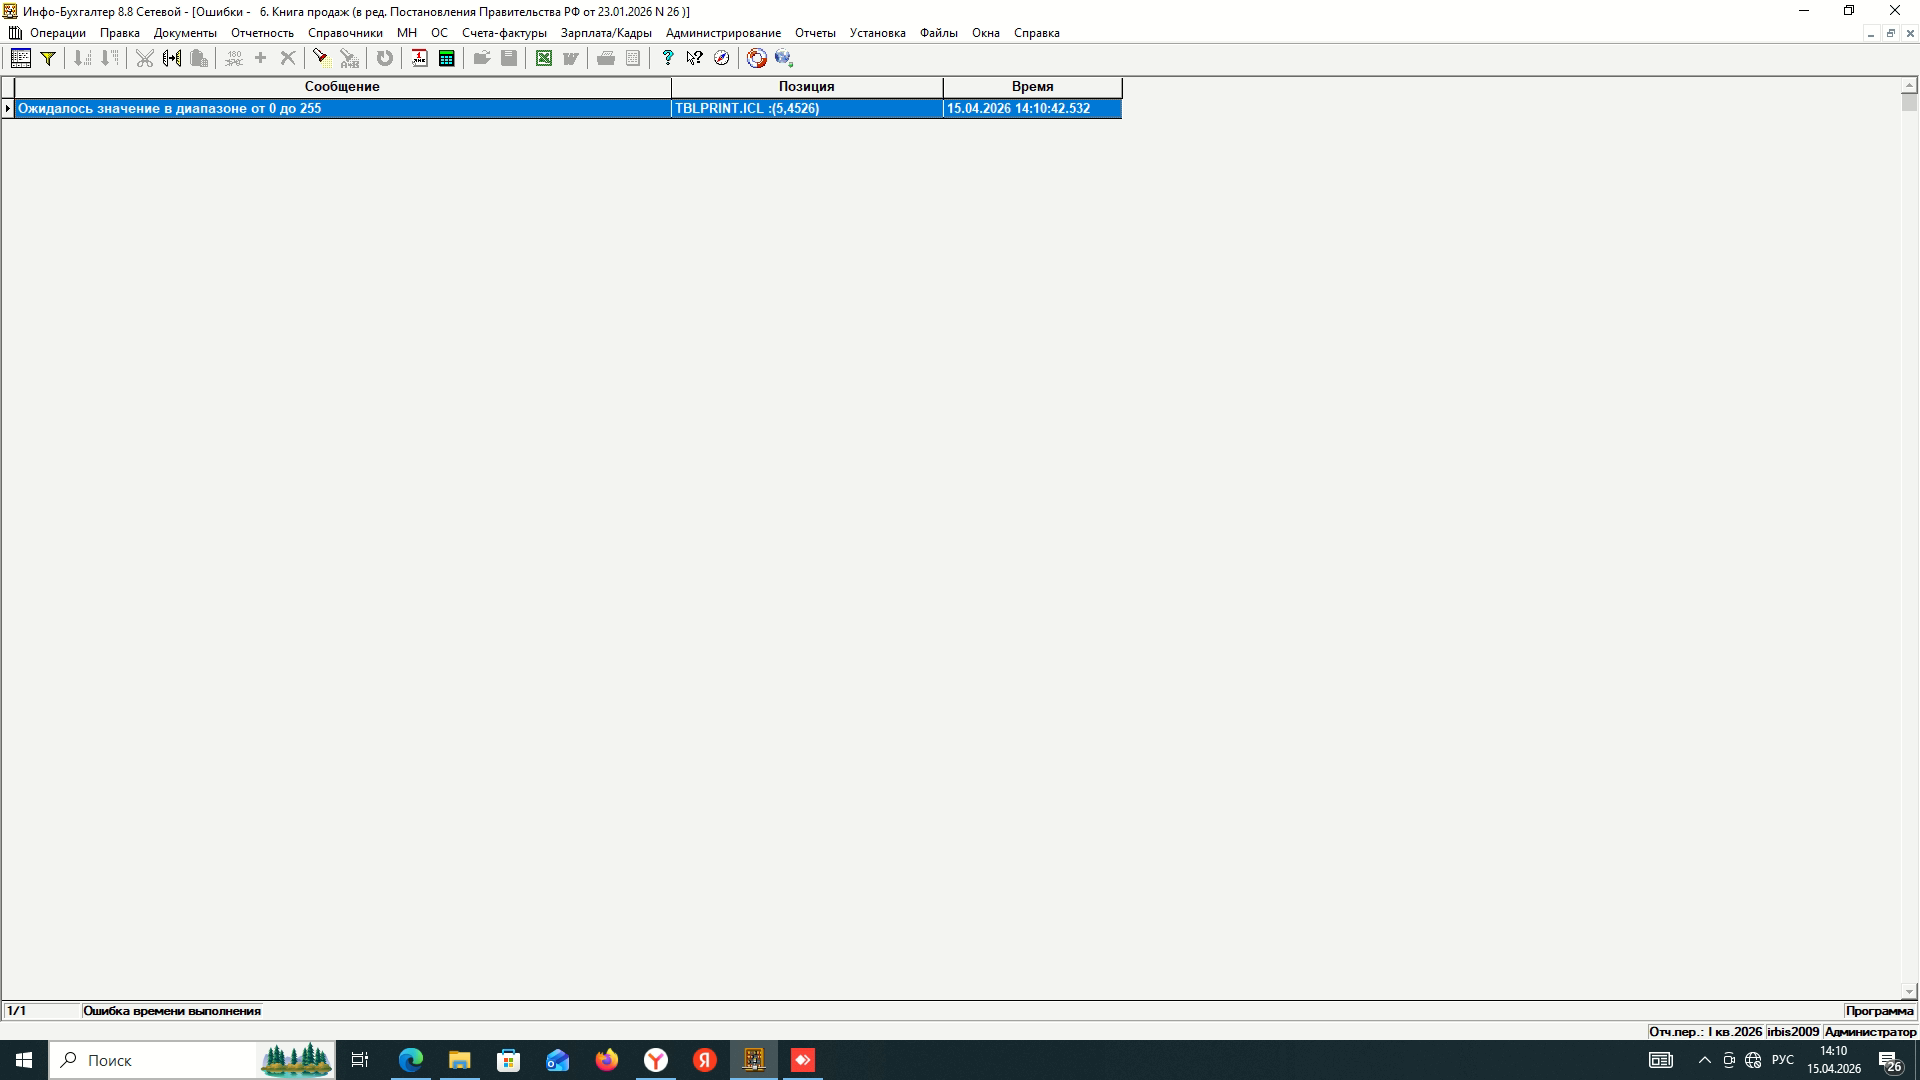Click the scissors cut icon
The width and height of the screenshot is (1920, 1080).
(x=145, y=58)
